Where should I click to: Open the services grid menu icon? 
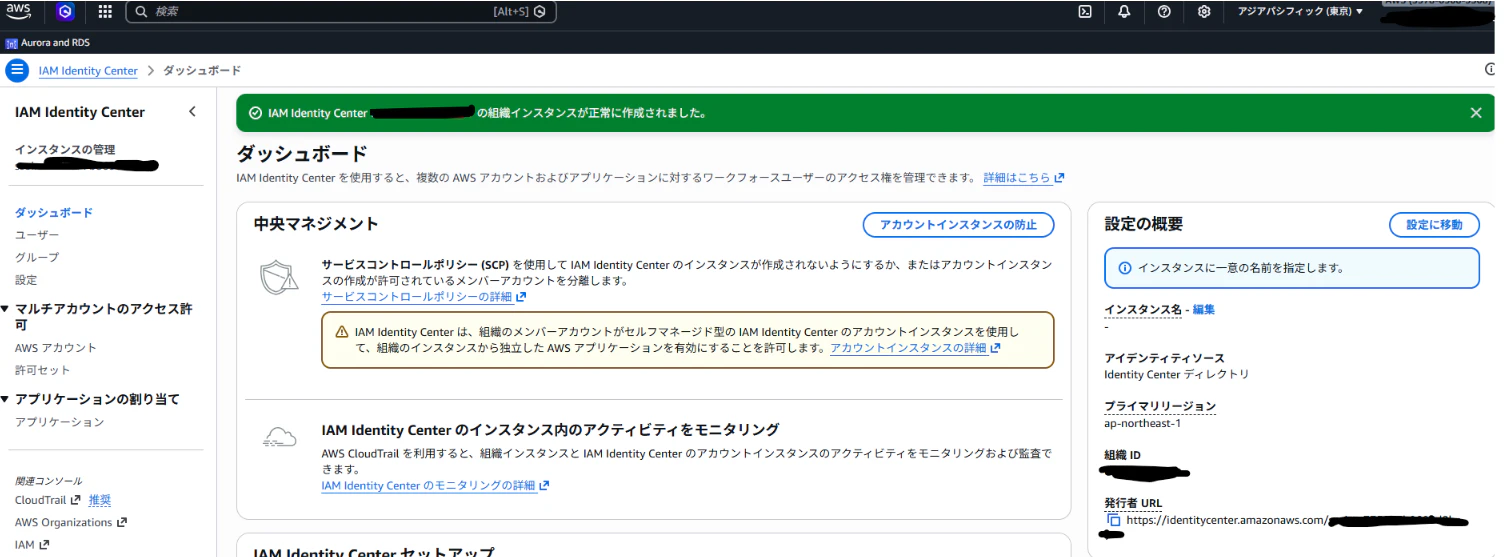105,12
